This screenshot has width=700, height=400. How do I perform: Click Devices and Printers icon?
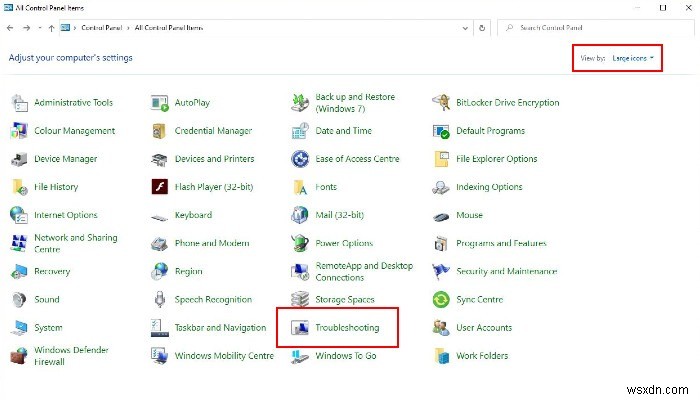click(159, 159)
